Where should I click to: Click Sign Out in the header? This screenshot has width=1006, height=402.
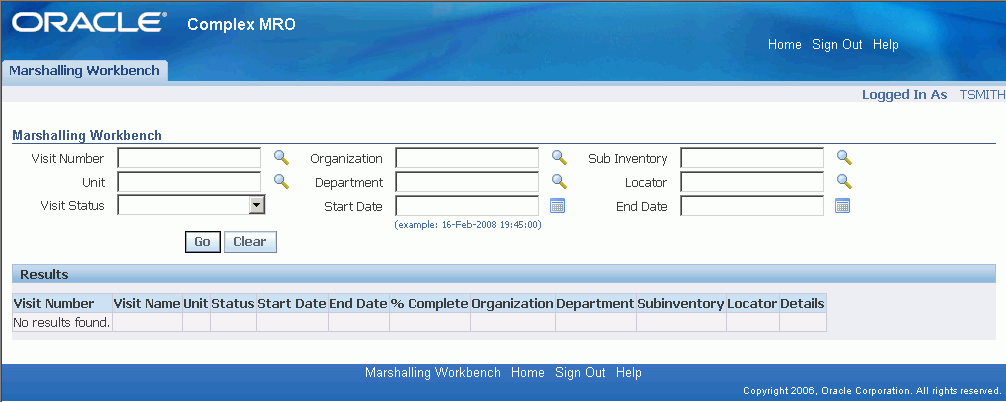pyautogui.click(x=837, y=44)
